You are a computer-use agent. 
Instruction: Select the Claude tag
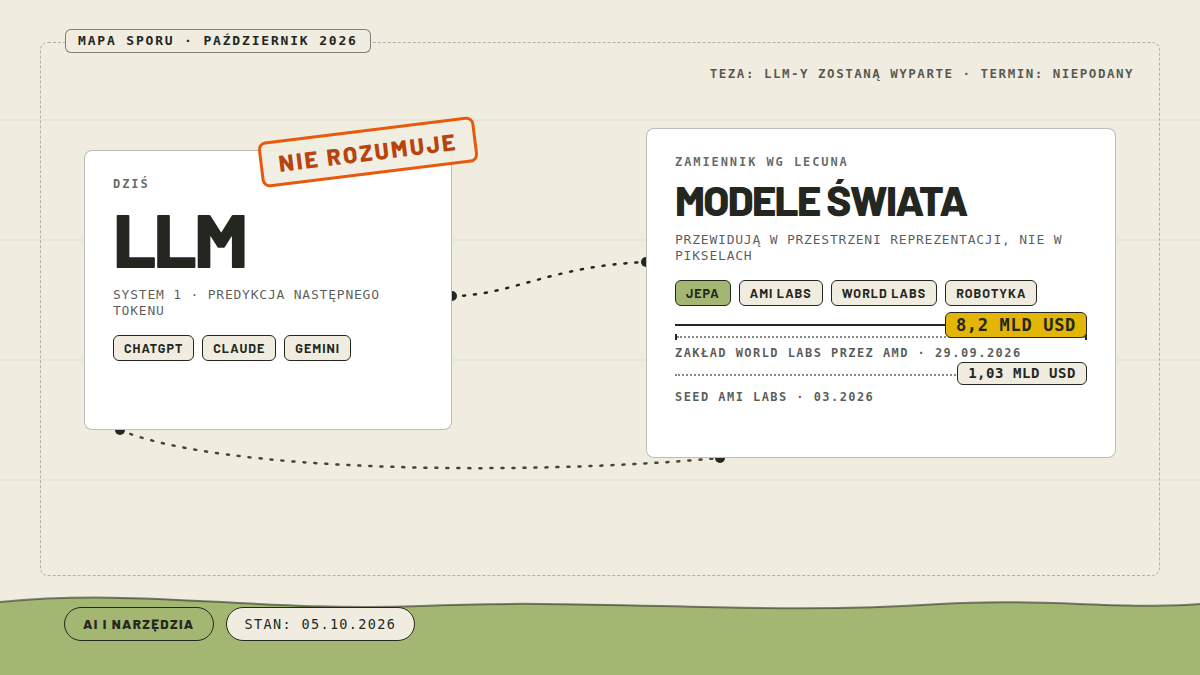[239, 348]
